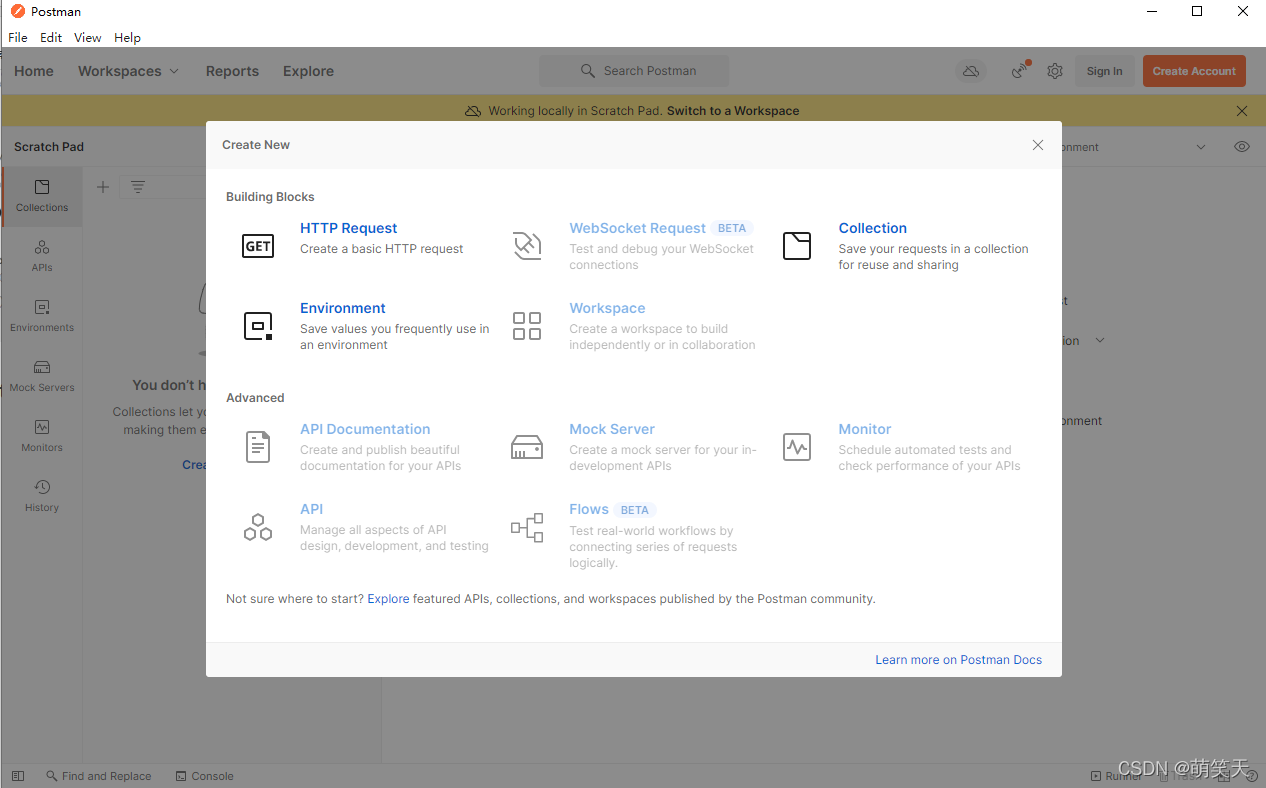Toggle sidebar icon in the status bar
The image size is (1266, 788).
point(17,776)
